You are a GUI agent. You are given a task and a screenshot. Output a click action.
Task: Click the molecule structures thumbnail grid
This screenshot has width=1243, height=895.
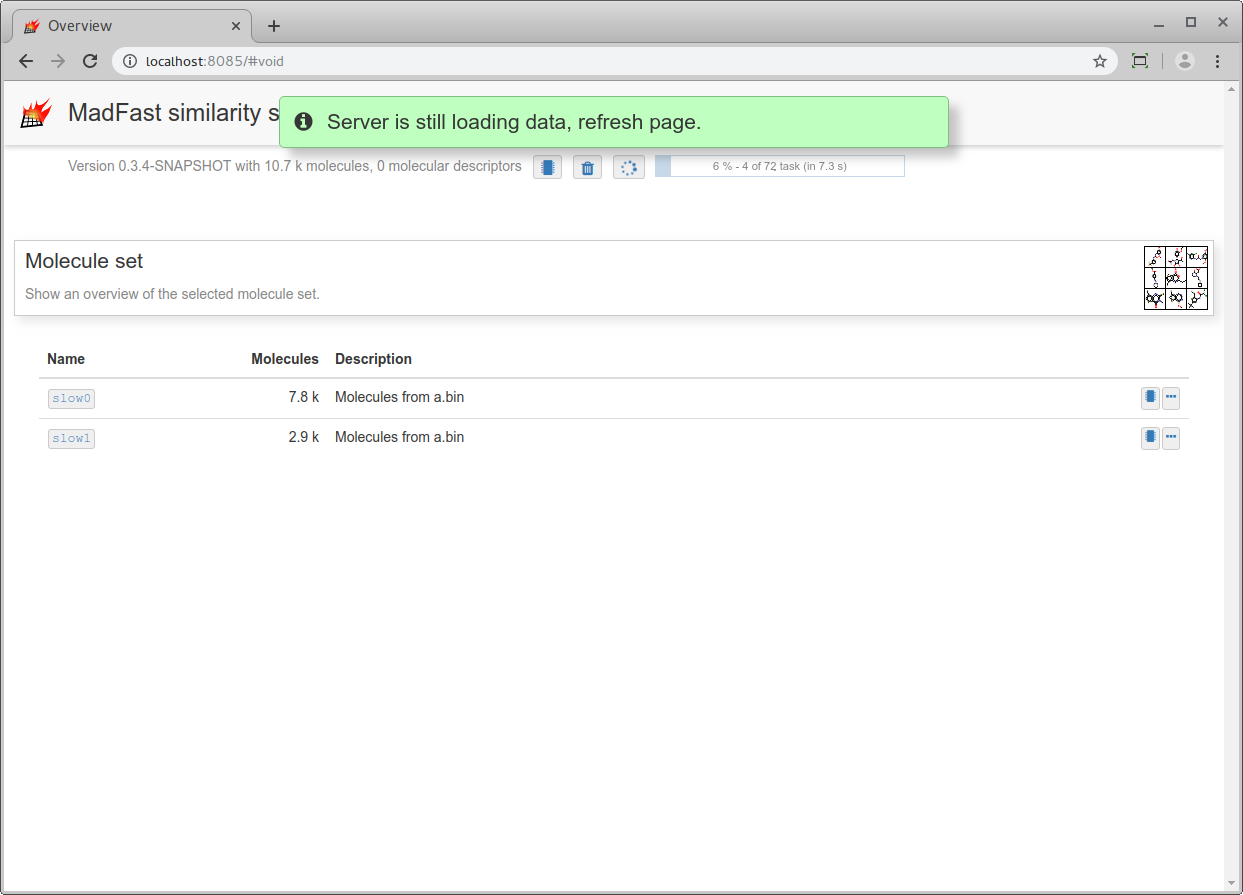point(1175,277)
